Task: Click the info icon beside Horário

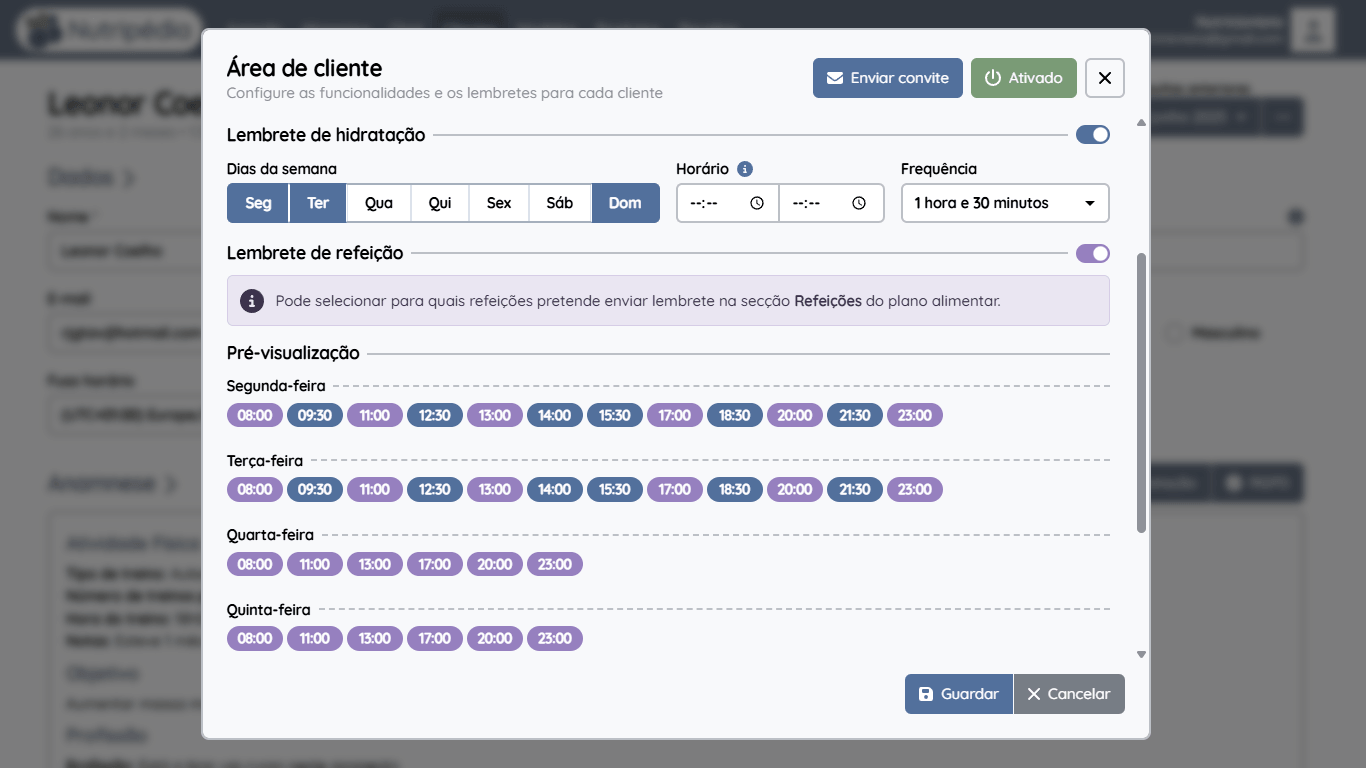Action: (x=745, y=169)
